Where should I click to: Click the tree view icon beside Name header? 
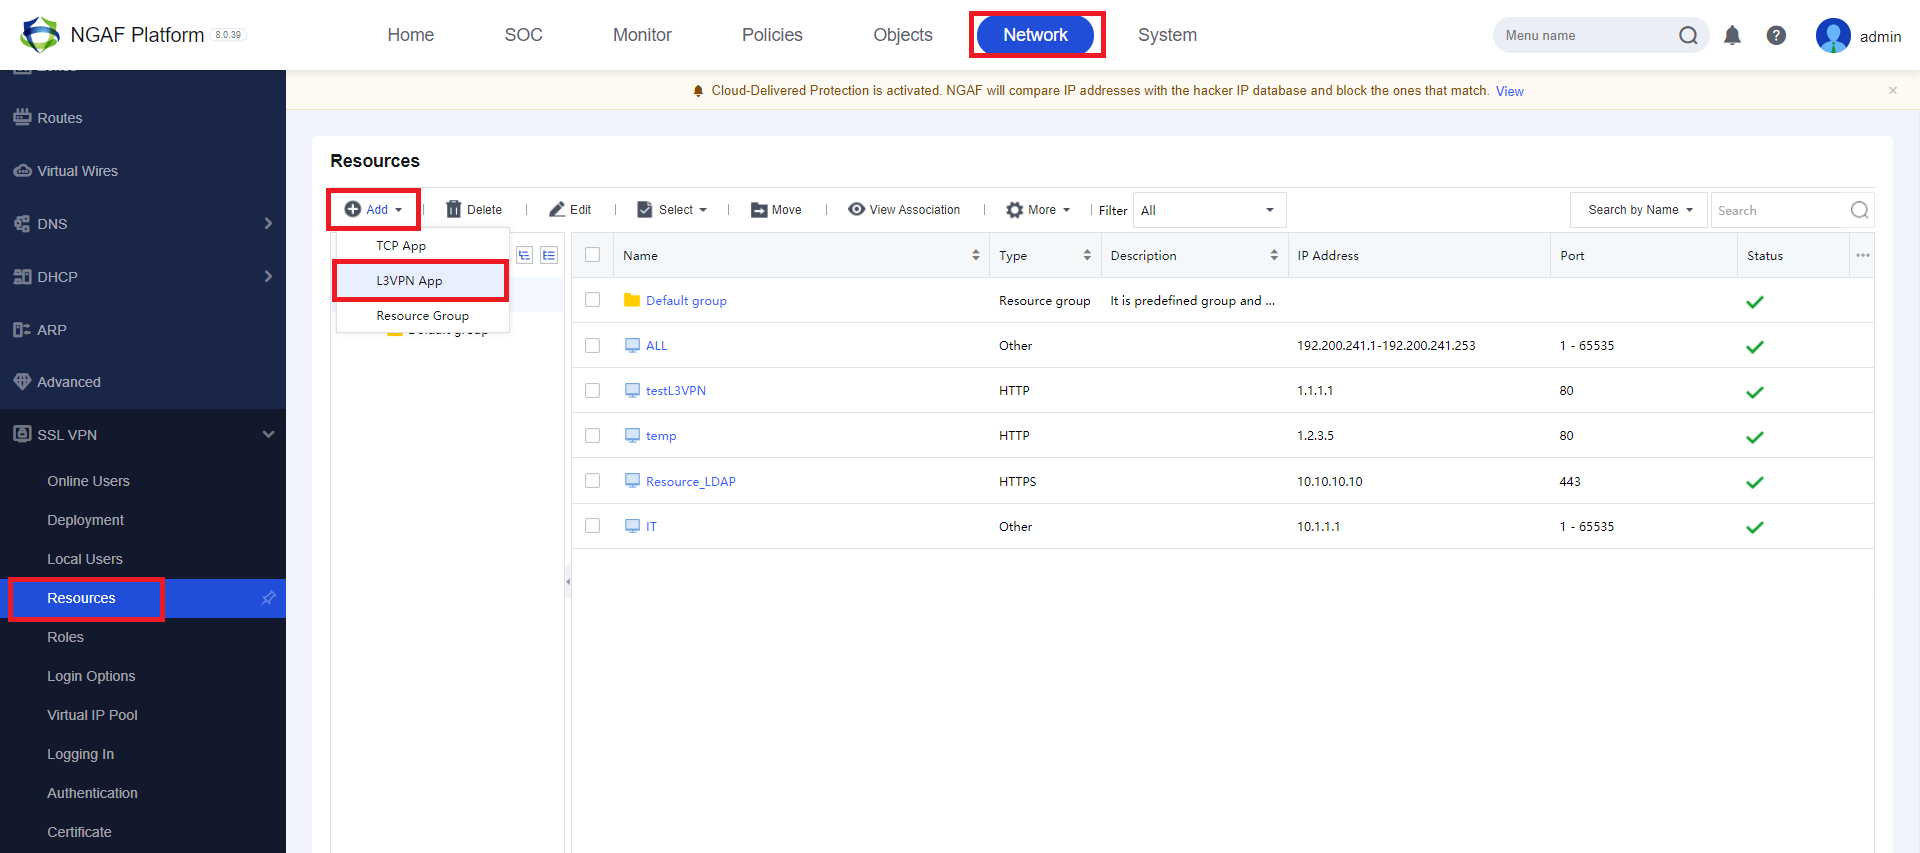[524, 255]
